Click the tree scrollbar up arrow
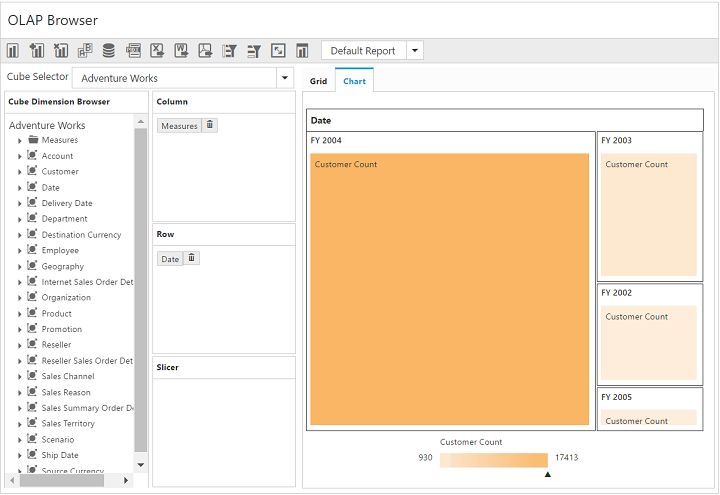 tap(141, 122)
